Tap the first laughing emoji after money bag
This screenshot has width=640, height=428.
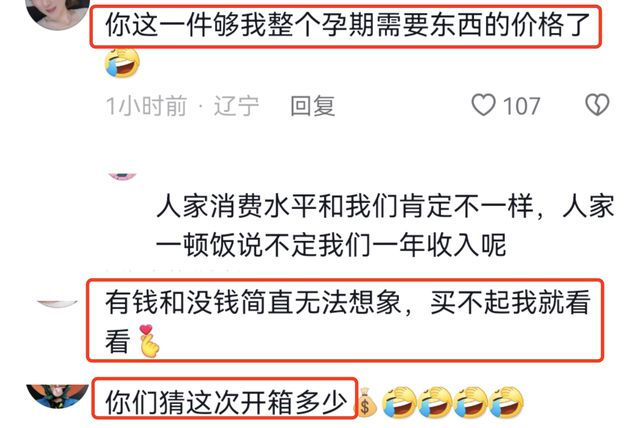tap(399, 403)
